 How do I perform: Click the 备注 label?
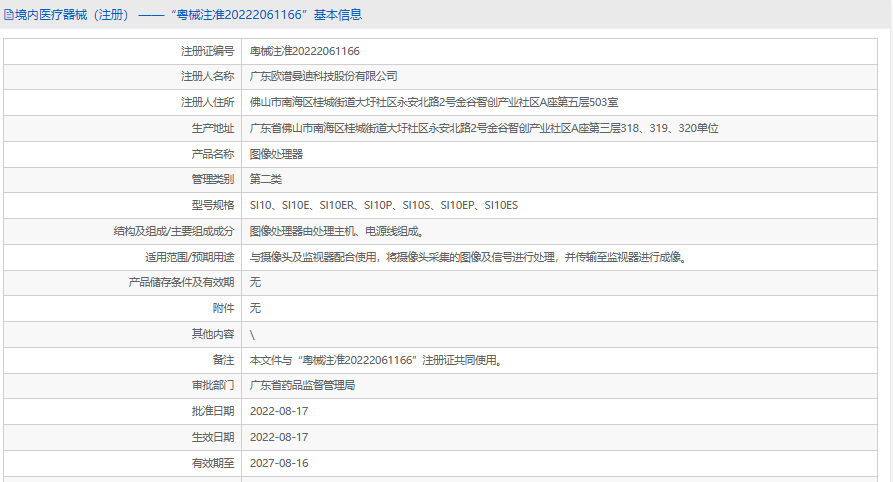tap(223, 360)
